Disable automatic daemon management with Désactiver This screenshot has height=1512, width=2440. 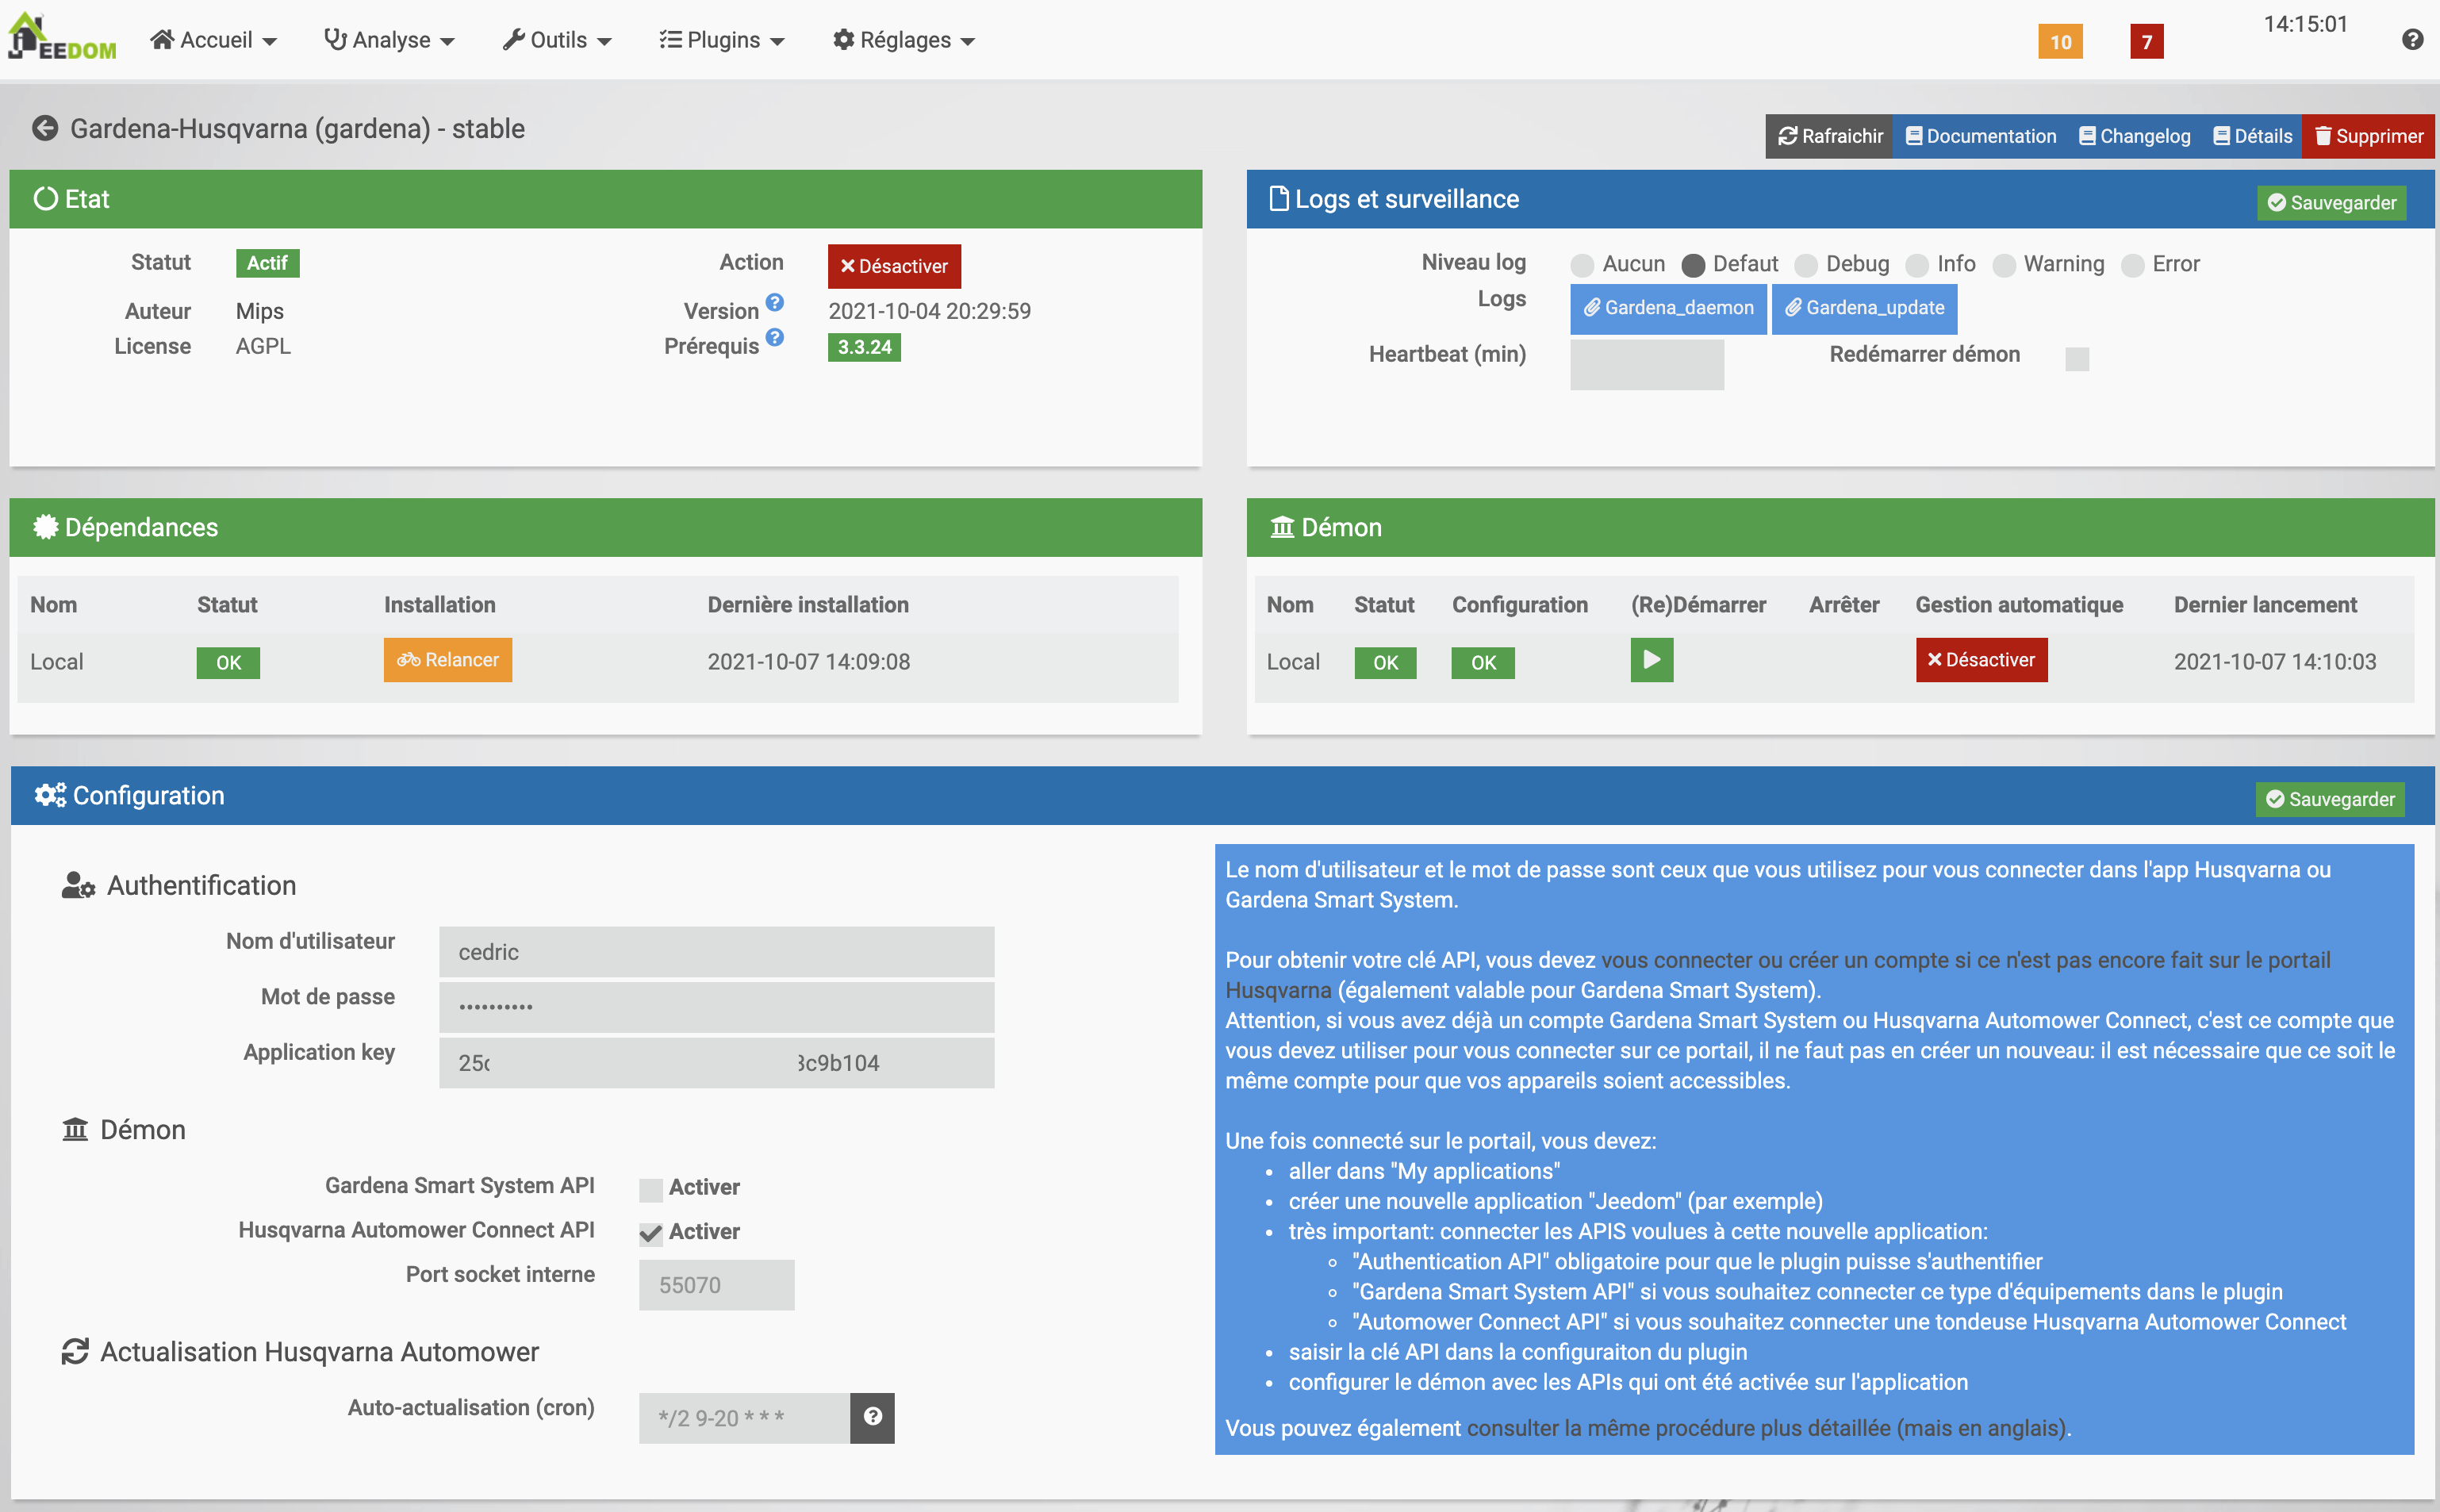click(x=1981, y=660)
